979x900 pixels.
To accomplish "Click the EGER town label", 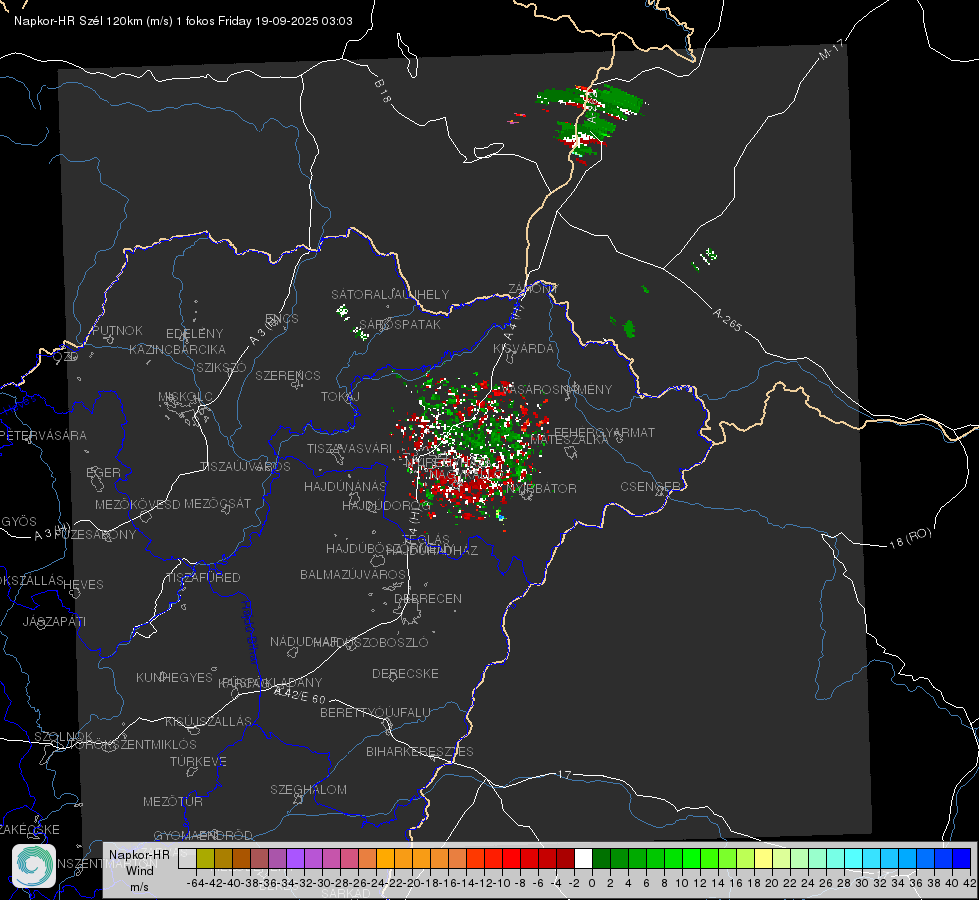I will click(103, 473).
